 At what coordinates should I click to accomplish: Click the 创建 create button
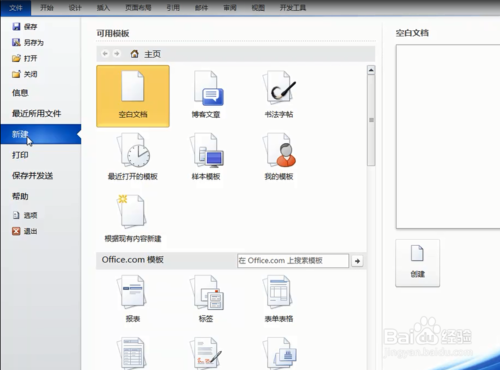417,263
